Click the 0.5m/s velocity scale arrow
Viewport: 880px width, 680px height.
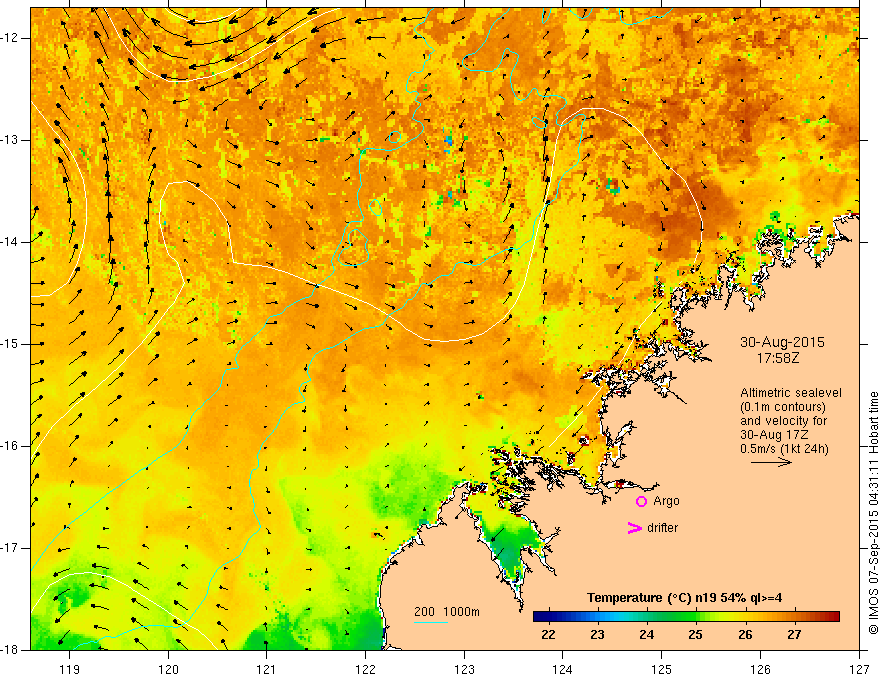point(772,462)
